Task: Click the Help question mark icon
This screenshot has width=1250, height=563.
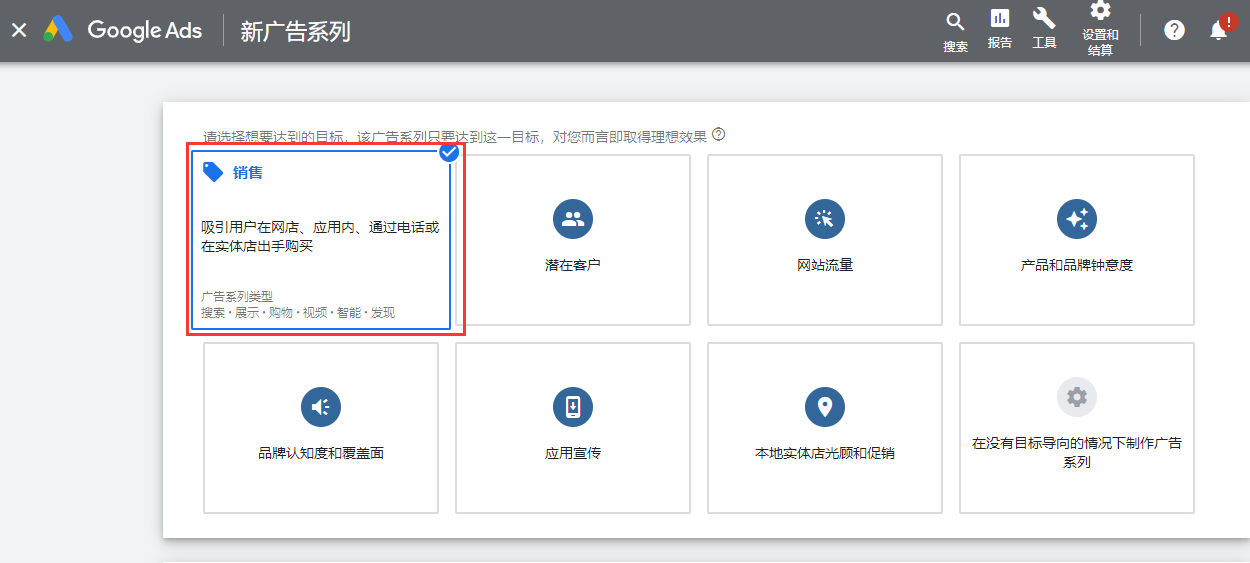Action: click(1174, 30)
